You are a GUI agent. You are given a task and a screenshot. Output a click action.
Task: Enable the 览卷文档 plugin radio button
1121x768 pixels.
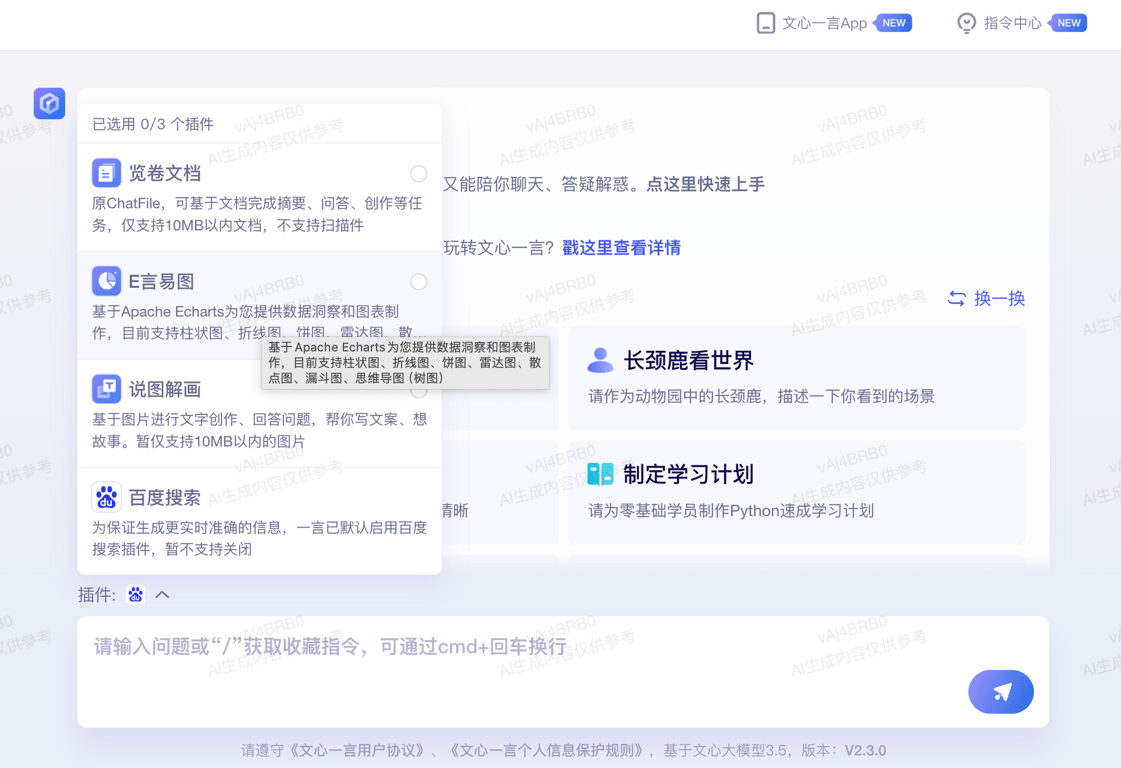(x=419, y=174)
